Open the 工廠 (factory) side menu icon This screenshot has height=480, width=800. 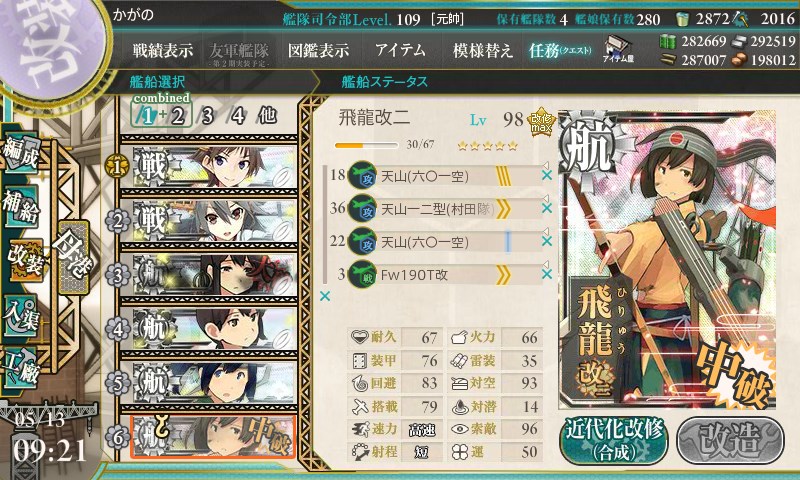coord(21,367)
